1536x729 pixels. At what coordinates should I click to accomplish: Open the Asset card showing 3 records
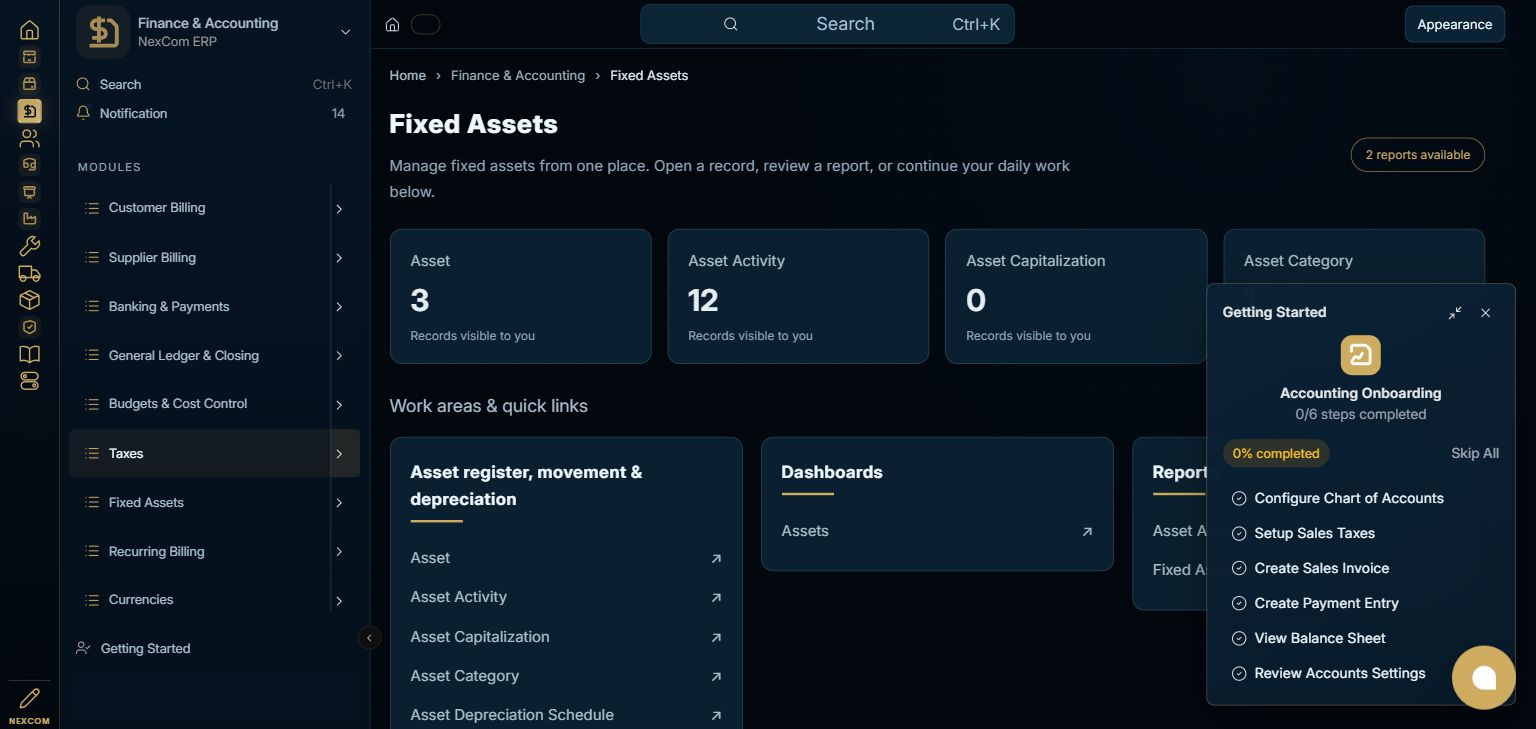tap(520, 296)
